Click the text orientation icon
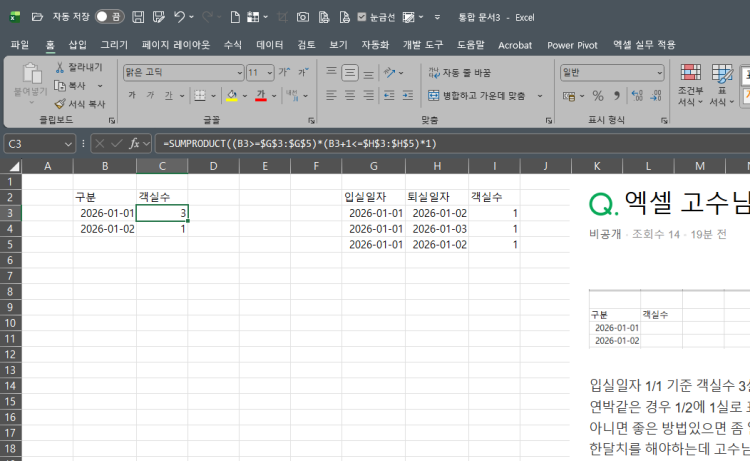The width and height of the screenshot is (750, 461). click(x=390, y=73)
